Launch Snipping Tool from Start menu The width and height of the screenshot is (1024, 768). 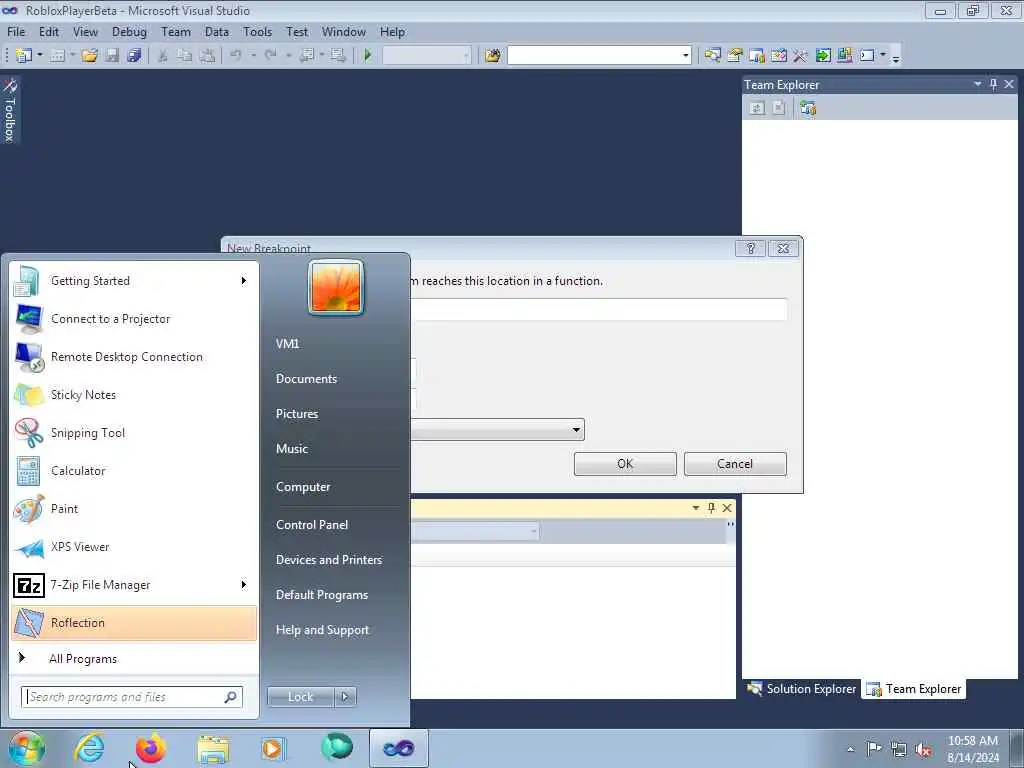134,433
